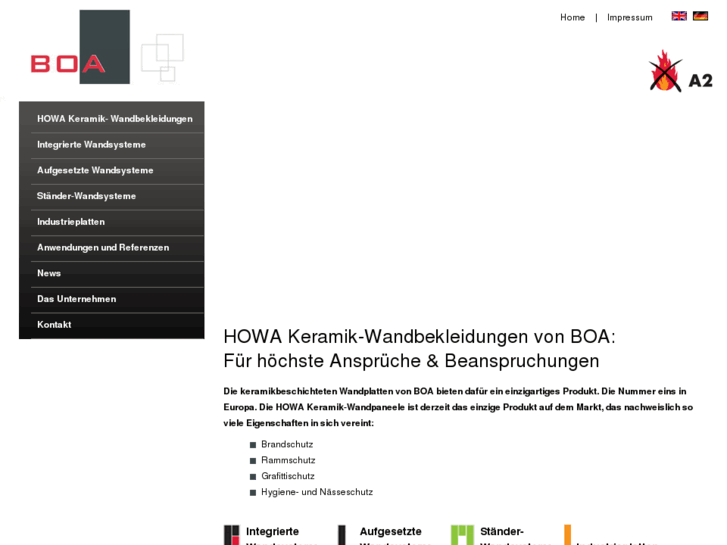Click the Rammschutz list item
Screen dimensions: 727x545
click(288, 460)
